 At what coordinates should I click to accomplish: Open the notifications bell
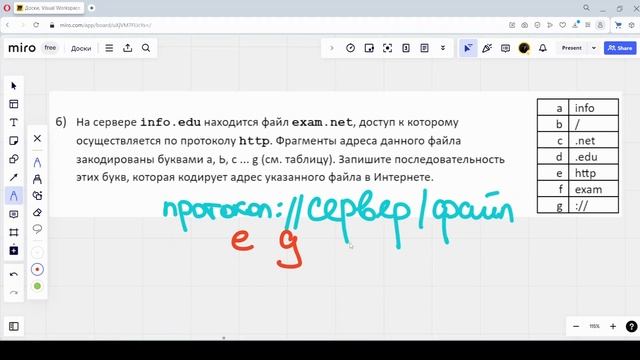pos(542,48)
